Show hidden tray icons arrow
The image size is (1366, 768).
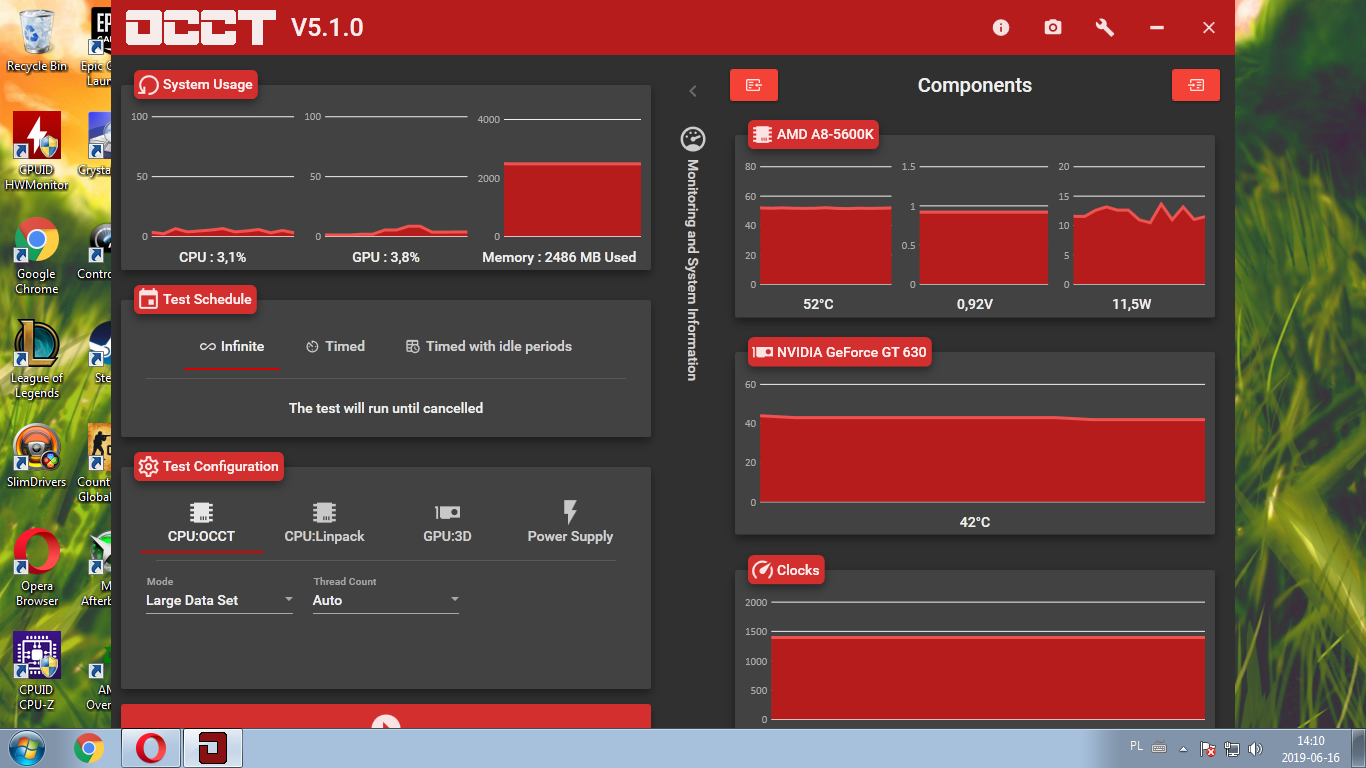pos(1185,748)
